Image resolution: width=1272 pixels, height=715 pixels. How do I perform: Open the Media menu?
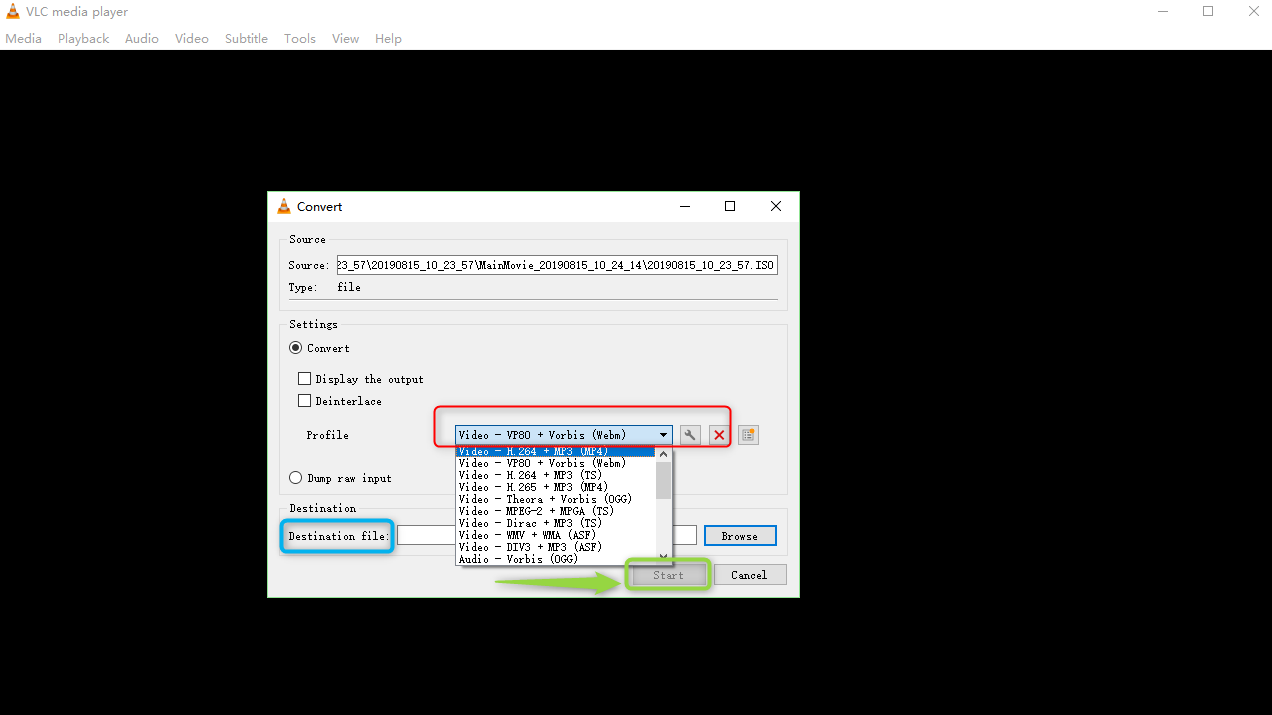[24, 38]
